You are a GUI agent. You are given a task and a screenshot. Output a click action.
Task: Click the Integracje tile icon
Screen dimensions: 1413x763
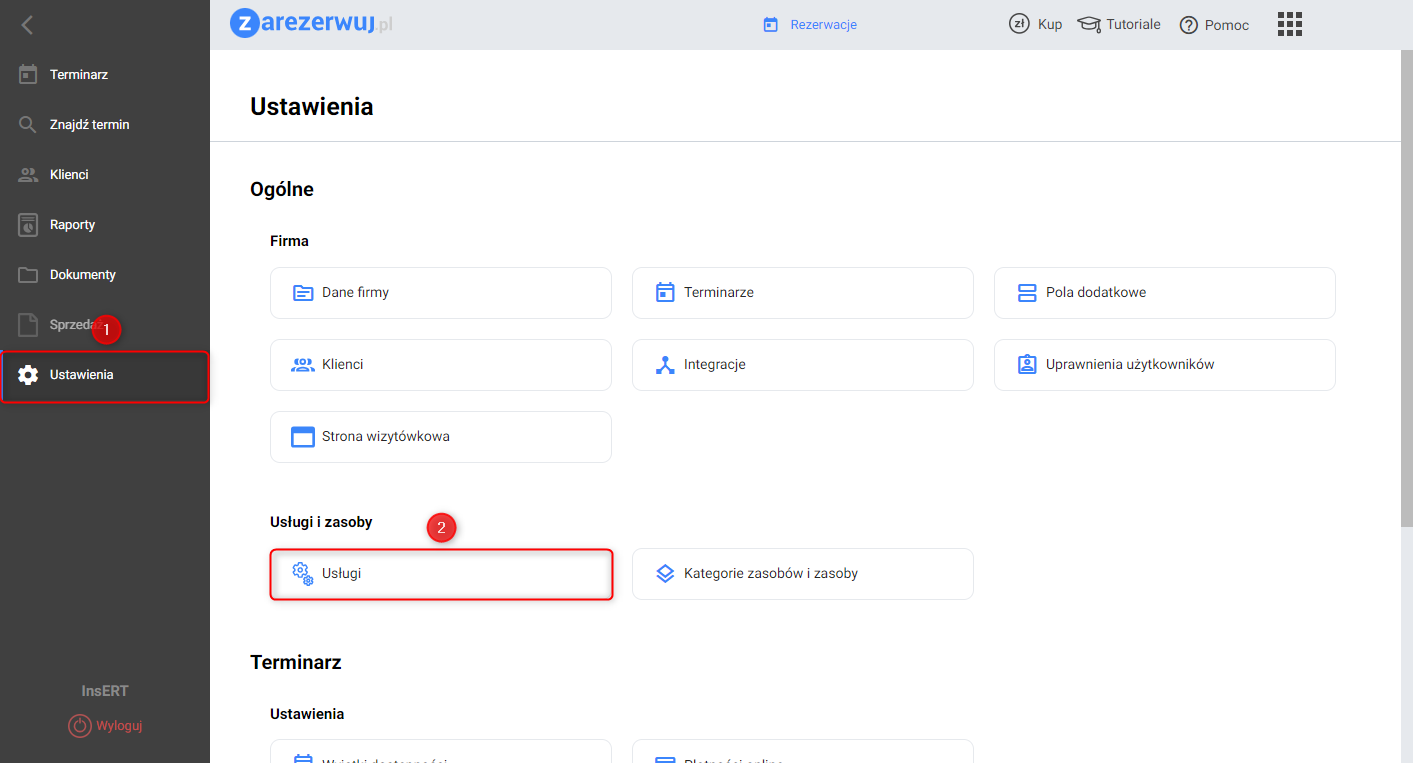click(665, 365)
